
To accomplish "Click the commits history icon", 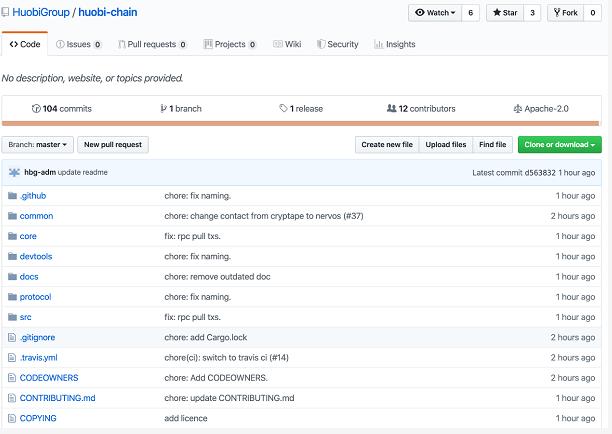I will (36, 108).
